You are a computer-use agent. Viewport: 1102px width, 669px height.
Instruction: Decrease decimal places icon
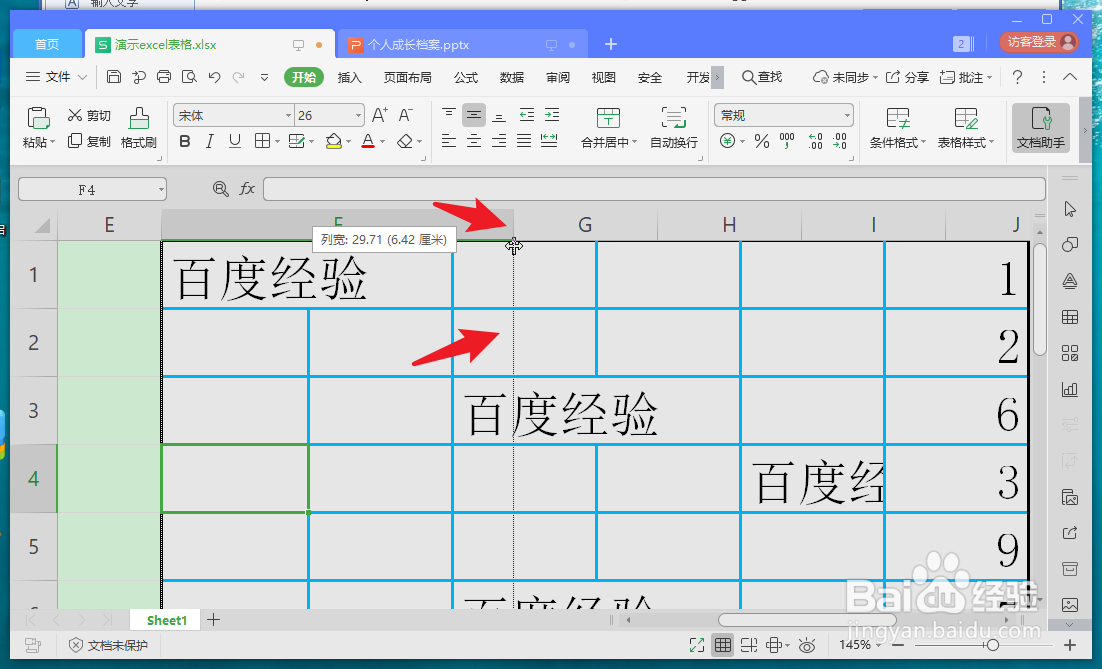(x=840, y=141)
